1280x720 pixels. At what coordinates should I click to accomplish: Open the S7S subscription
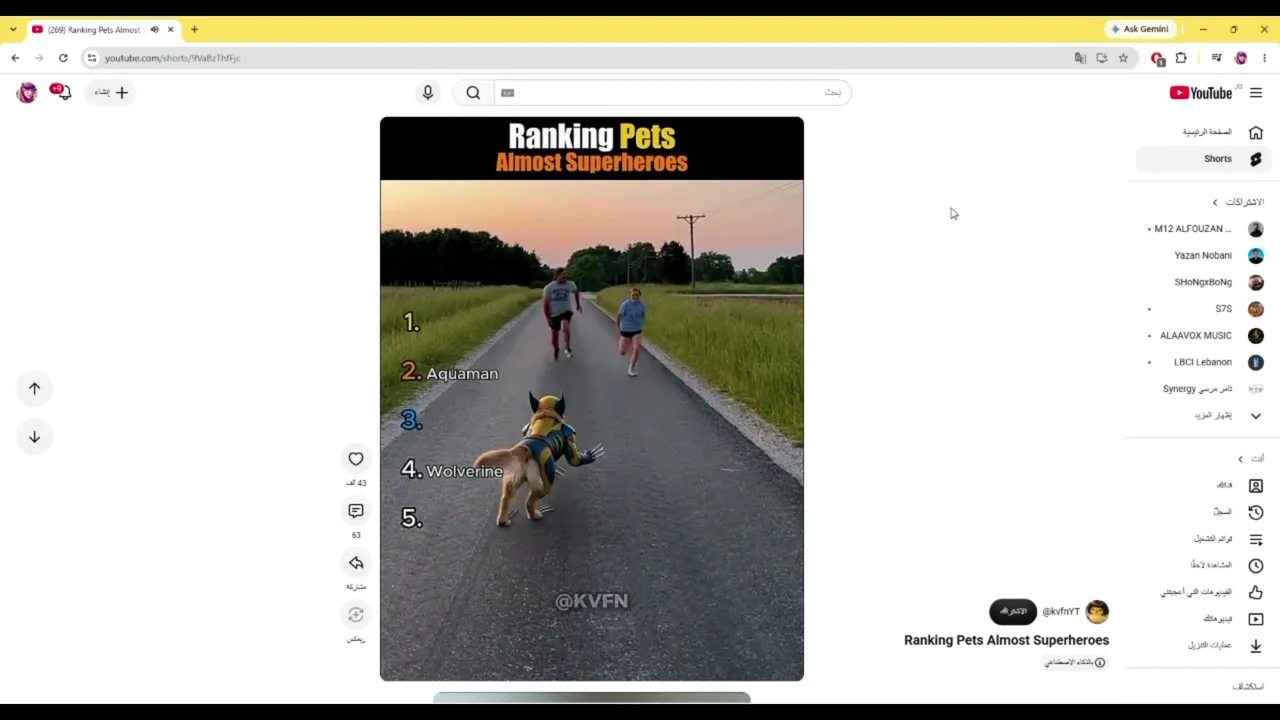(1206, 309)
